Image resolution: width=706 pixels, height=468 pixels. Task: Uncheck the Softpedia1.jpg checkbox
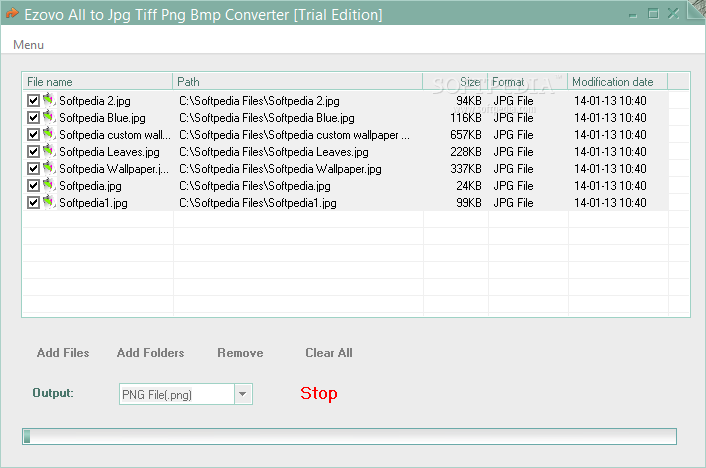click(33, 203)
